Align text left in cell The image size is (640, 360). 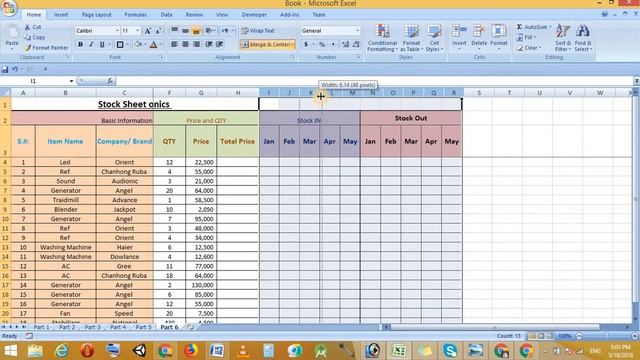174,44
